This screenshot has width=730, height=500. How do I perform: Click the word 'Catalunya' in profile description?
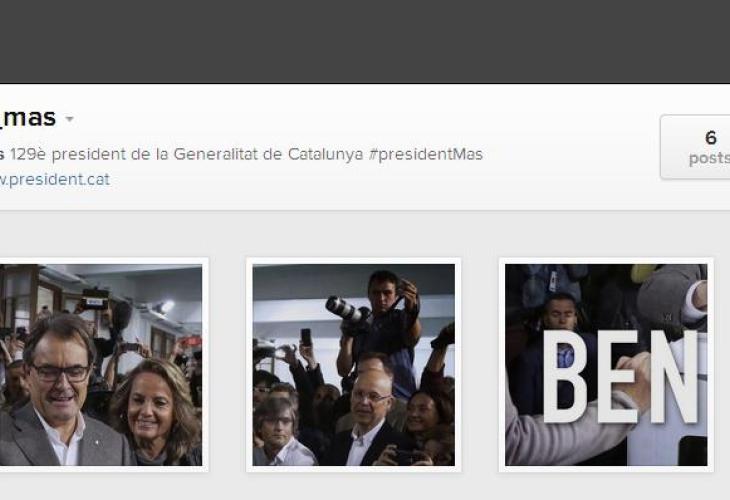(x=325, y=154)
